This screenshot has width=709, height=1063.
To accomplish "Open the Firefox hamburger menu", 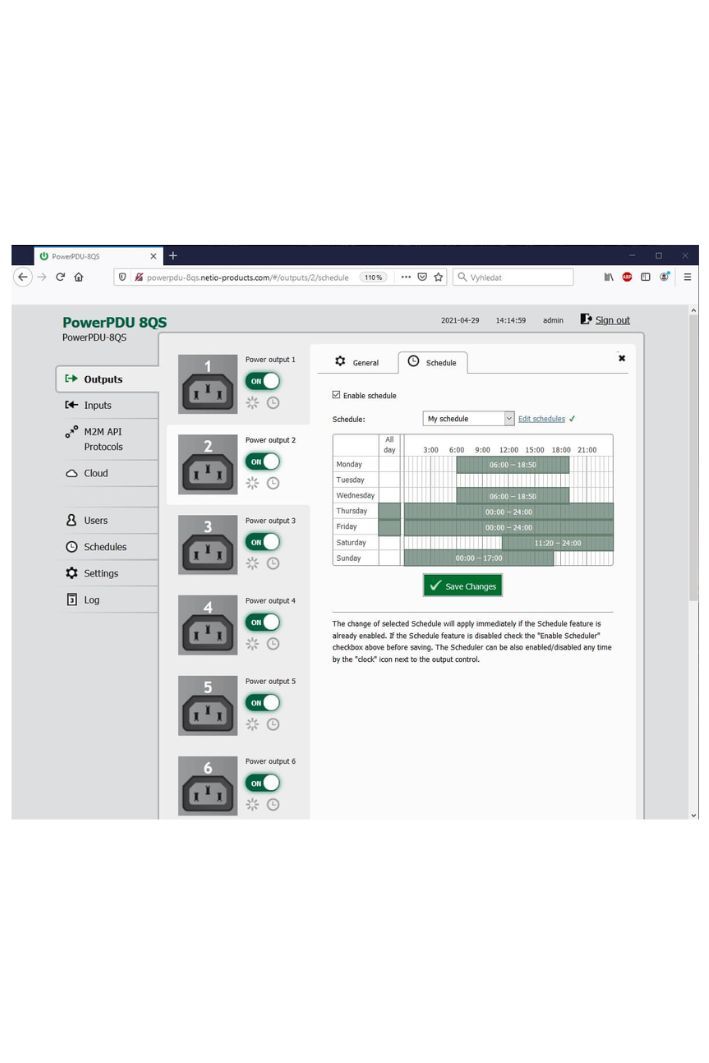I will pos(687,277).
